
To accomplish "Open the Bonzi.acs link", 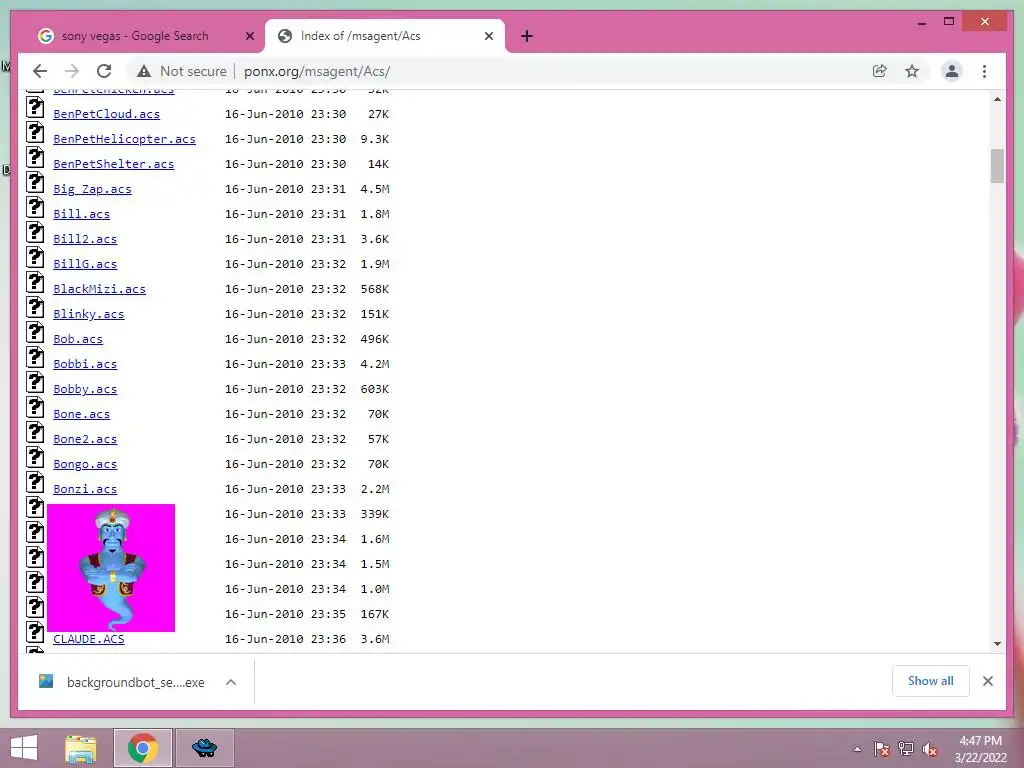I will pyautogui.click(x=85, y=489).
